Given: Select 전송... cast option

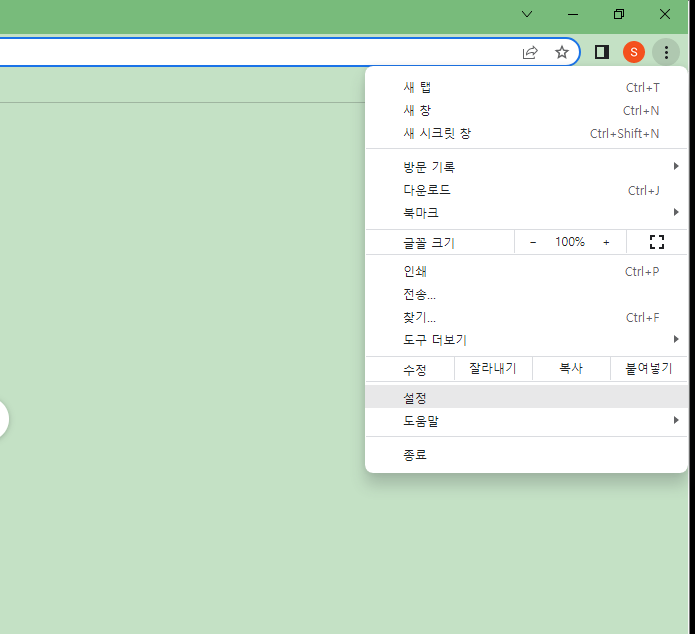Looking at the screenshot, I should pyautogui.click(x=526, y=294).
